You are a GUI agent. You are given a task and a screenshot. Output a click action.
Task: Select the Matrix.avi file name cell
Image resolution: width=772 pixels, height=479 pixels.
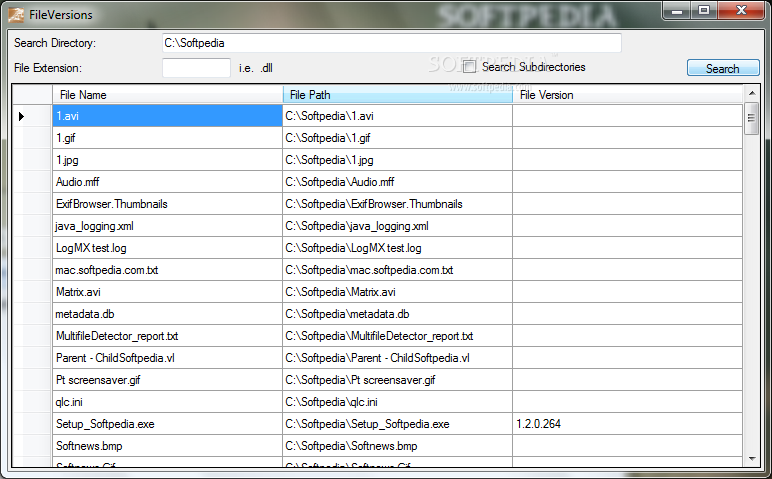coord(167,292)
